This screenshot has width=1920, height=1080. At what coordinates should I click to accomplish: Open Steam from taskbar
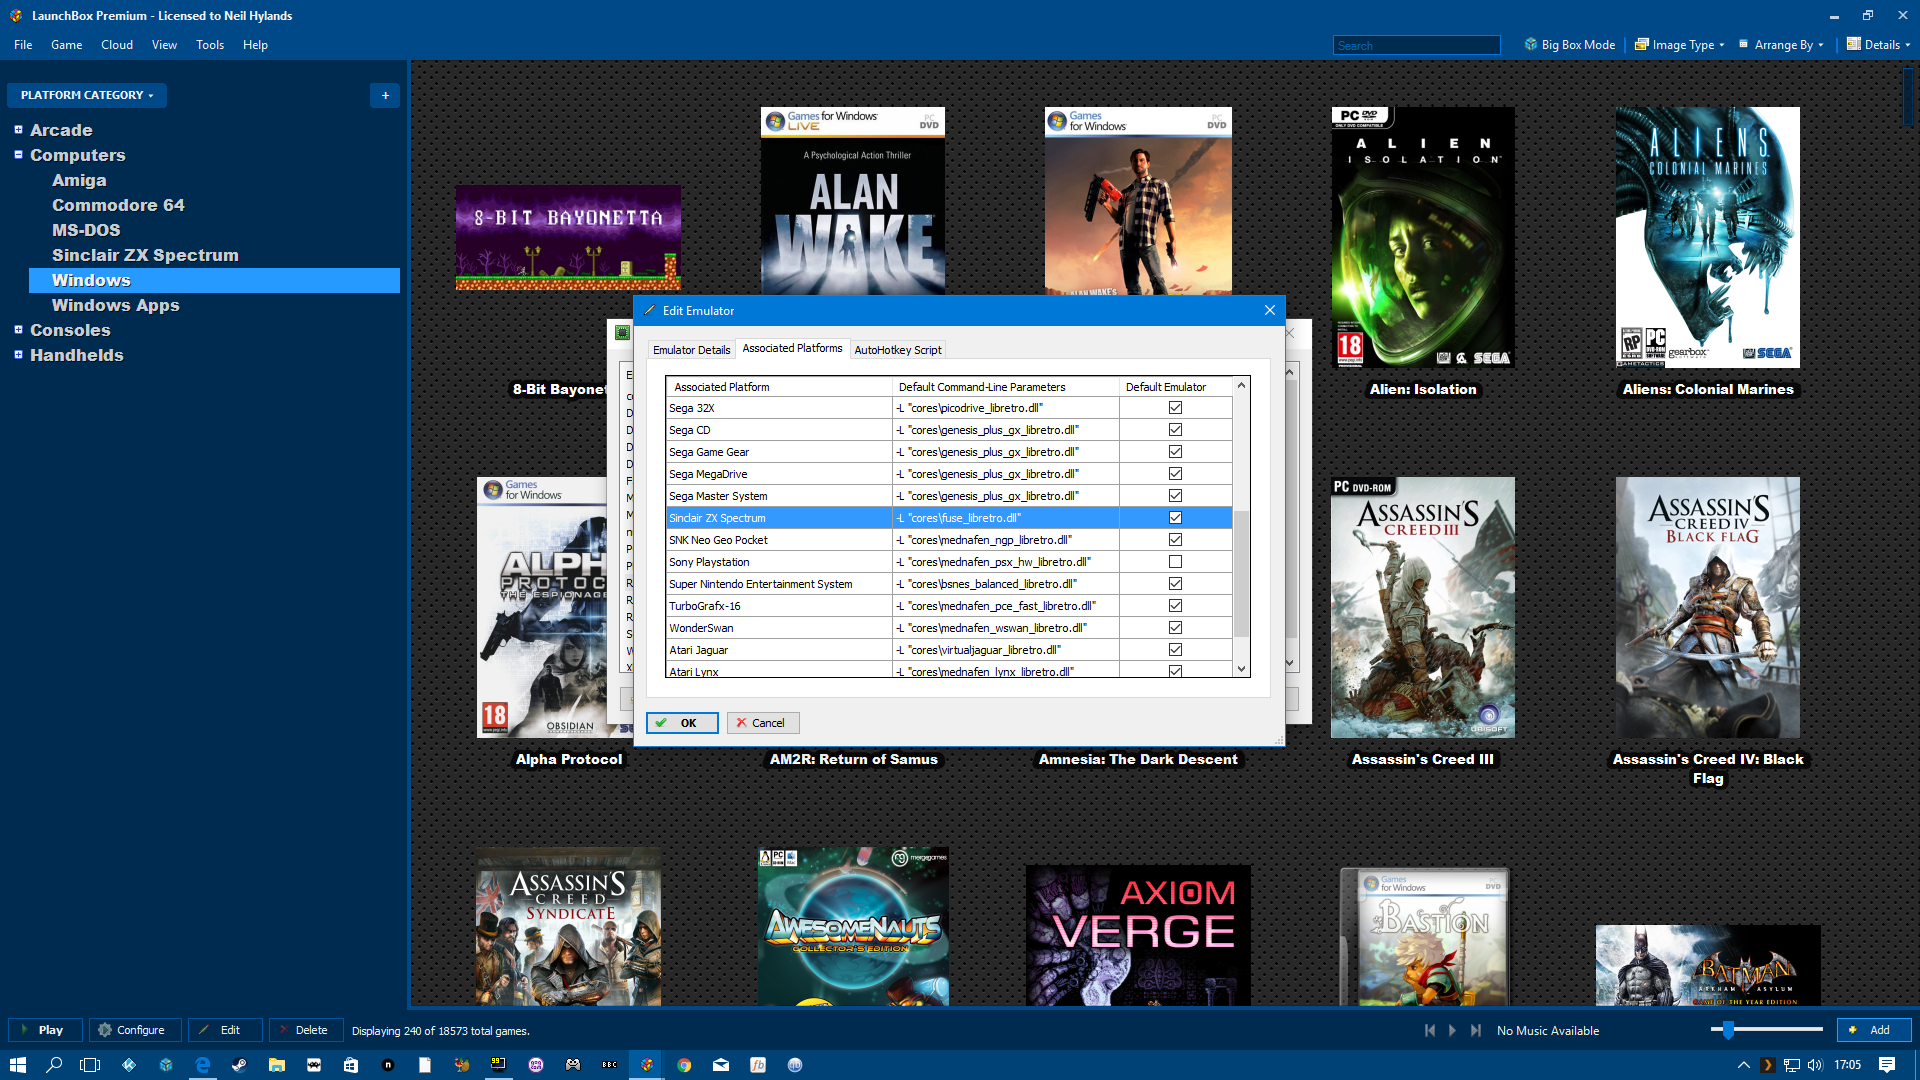pyautogui.click(x=239, y=1065)
